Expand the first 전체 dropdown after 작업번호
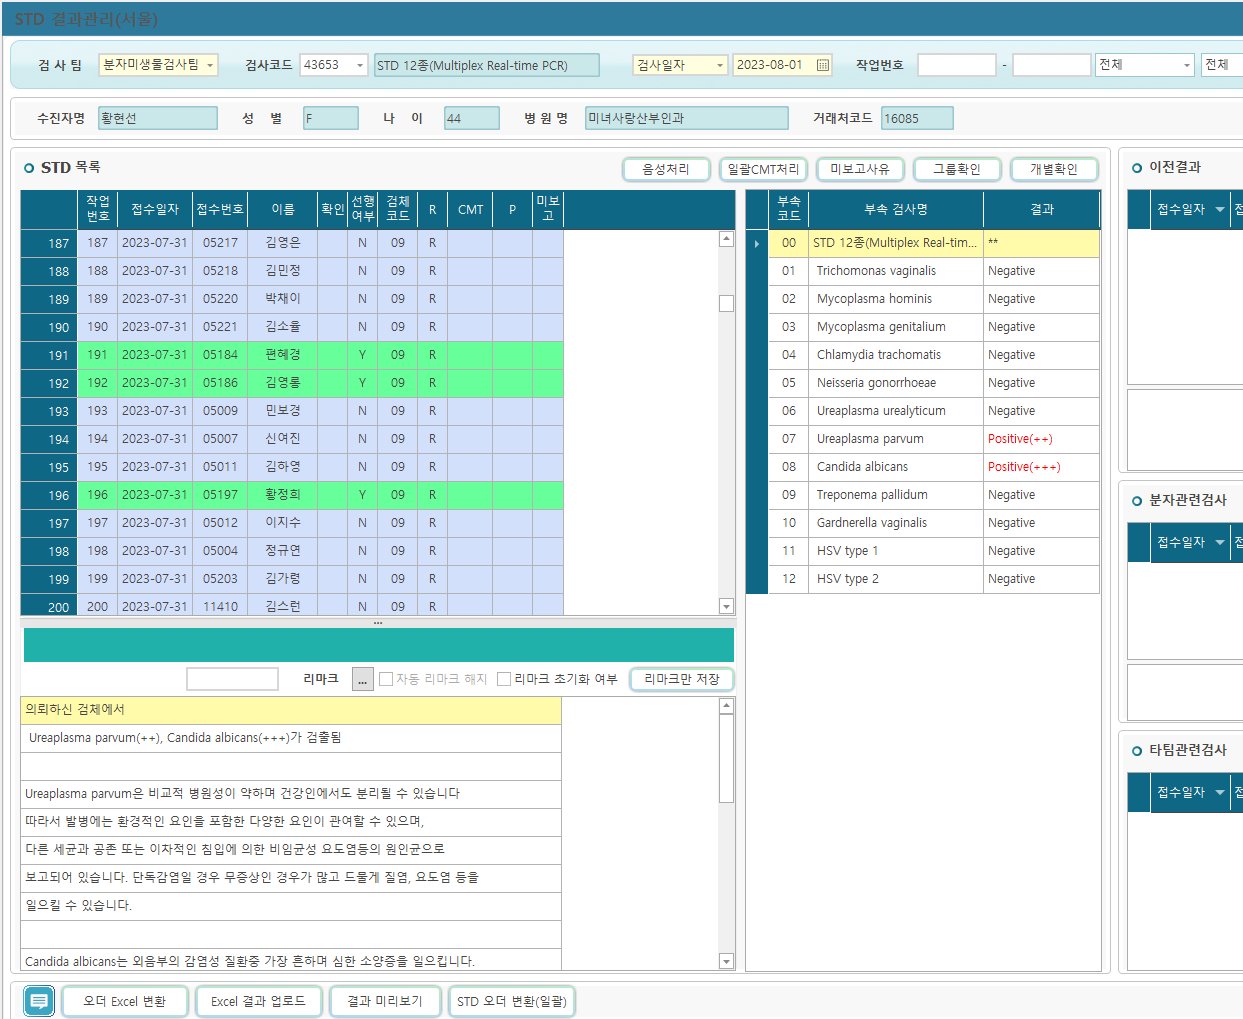The width and height of the screenshot is (1243, 1019). (x=1186, y=65)
